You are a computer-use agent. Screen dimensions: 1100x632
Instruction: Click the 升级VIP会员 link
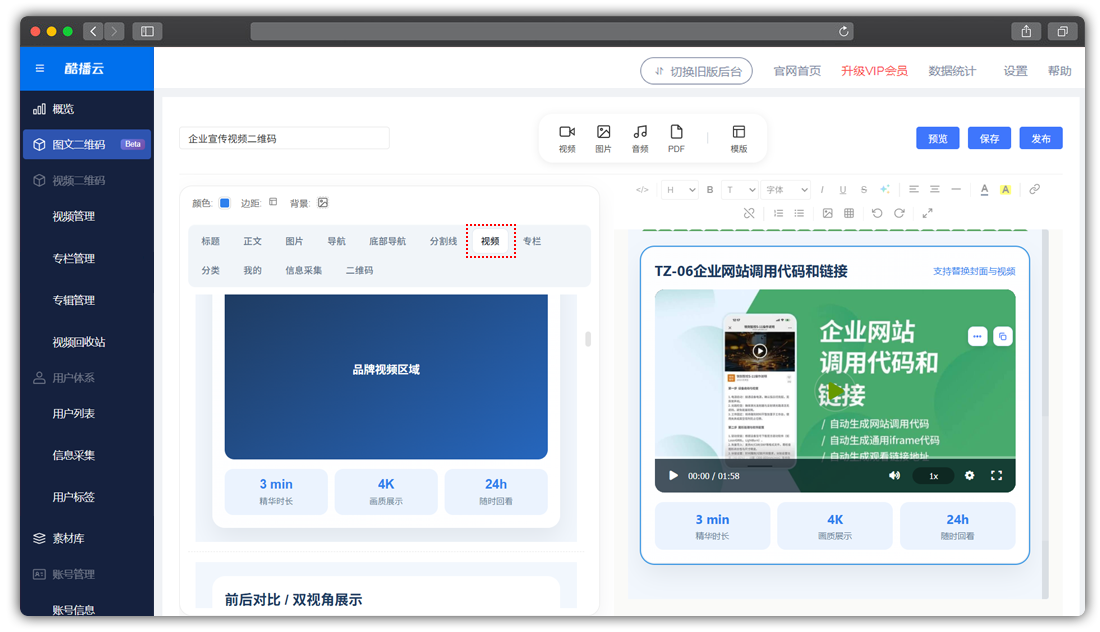coord(874,71)
